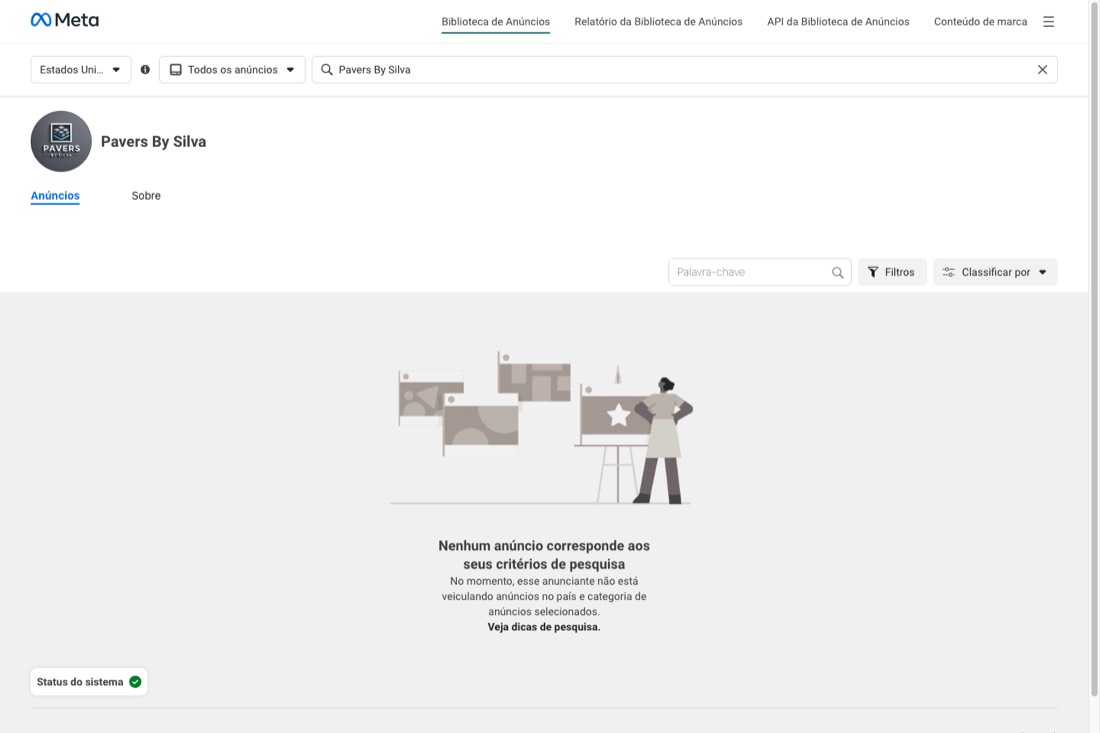Click the Status do sistema button

point(89,682)
